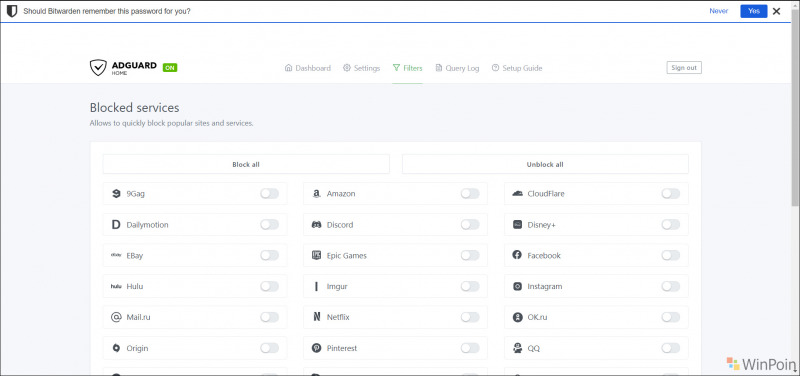Click the Query Log document icon

[439, 68]
